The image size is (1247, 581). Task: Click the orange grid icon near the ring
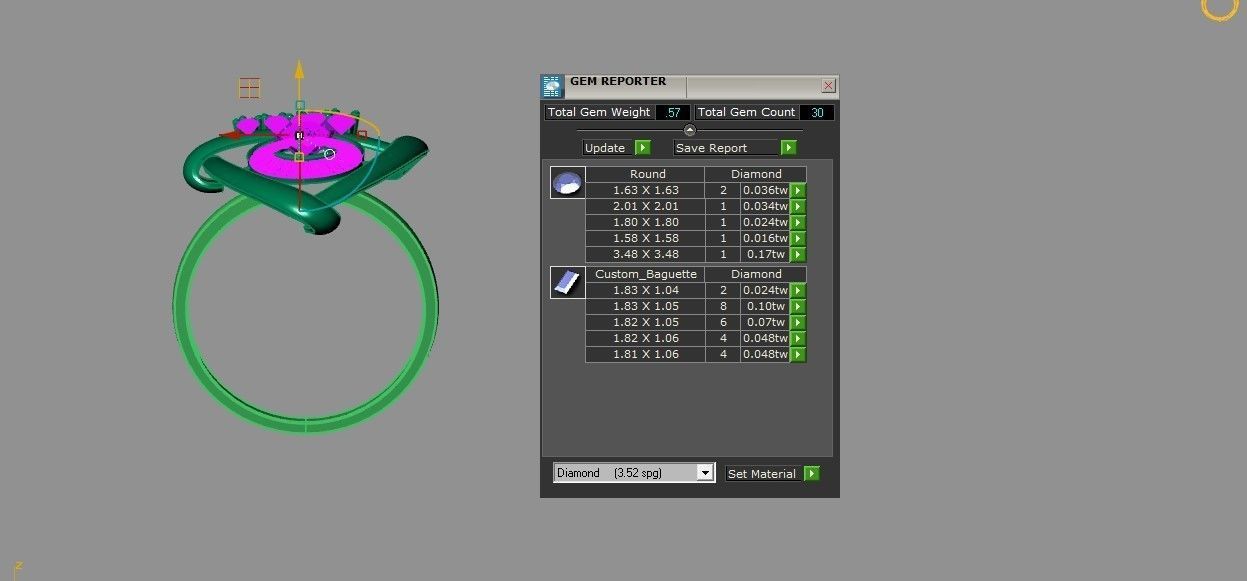(x=250, y=88)
